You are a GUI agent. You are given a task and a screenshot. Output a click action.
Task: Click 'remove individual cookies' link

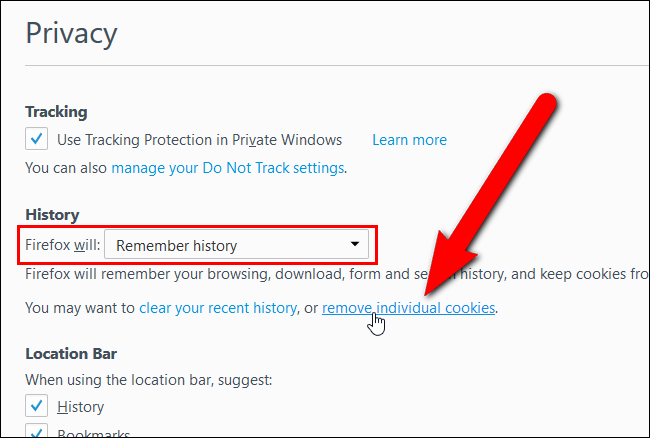(x=408, y=308)
